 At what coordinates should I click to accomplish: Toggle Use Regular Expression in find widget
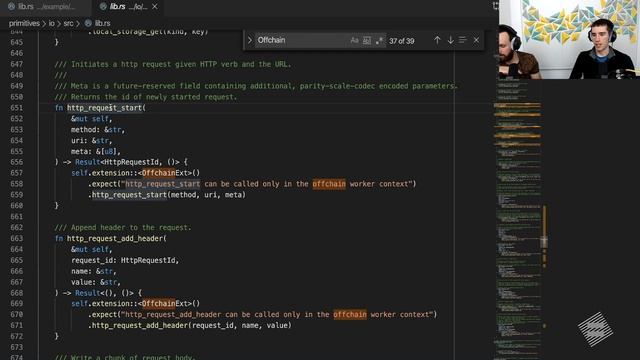(380, 40)
